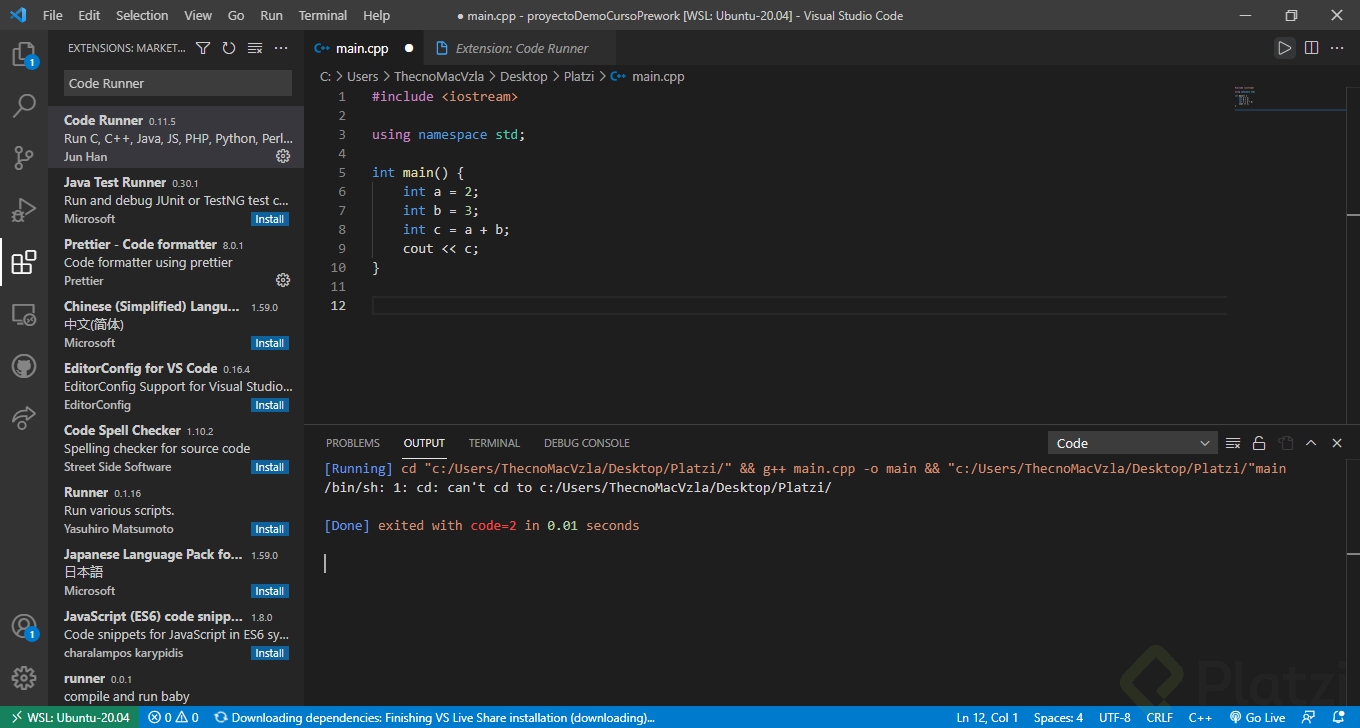Close the bottom panel
Viewport: 1360px width, 728px height.
click(x=1337, y=443)
